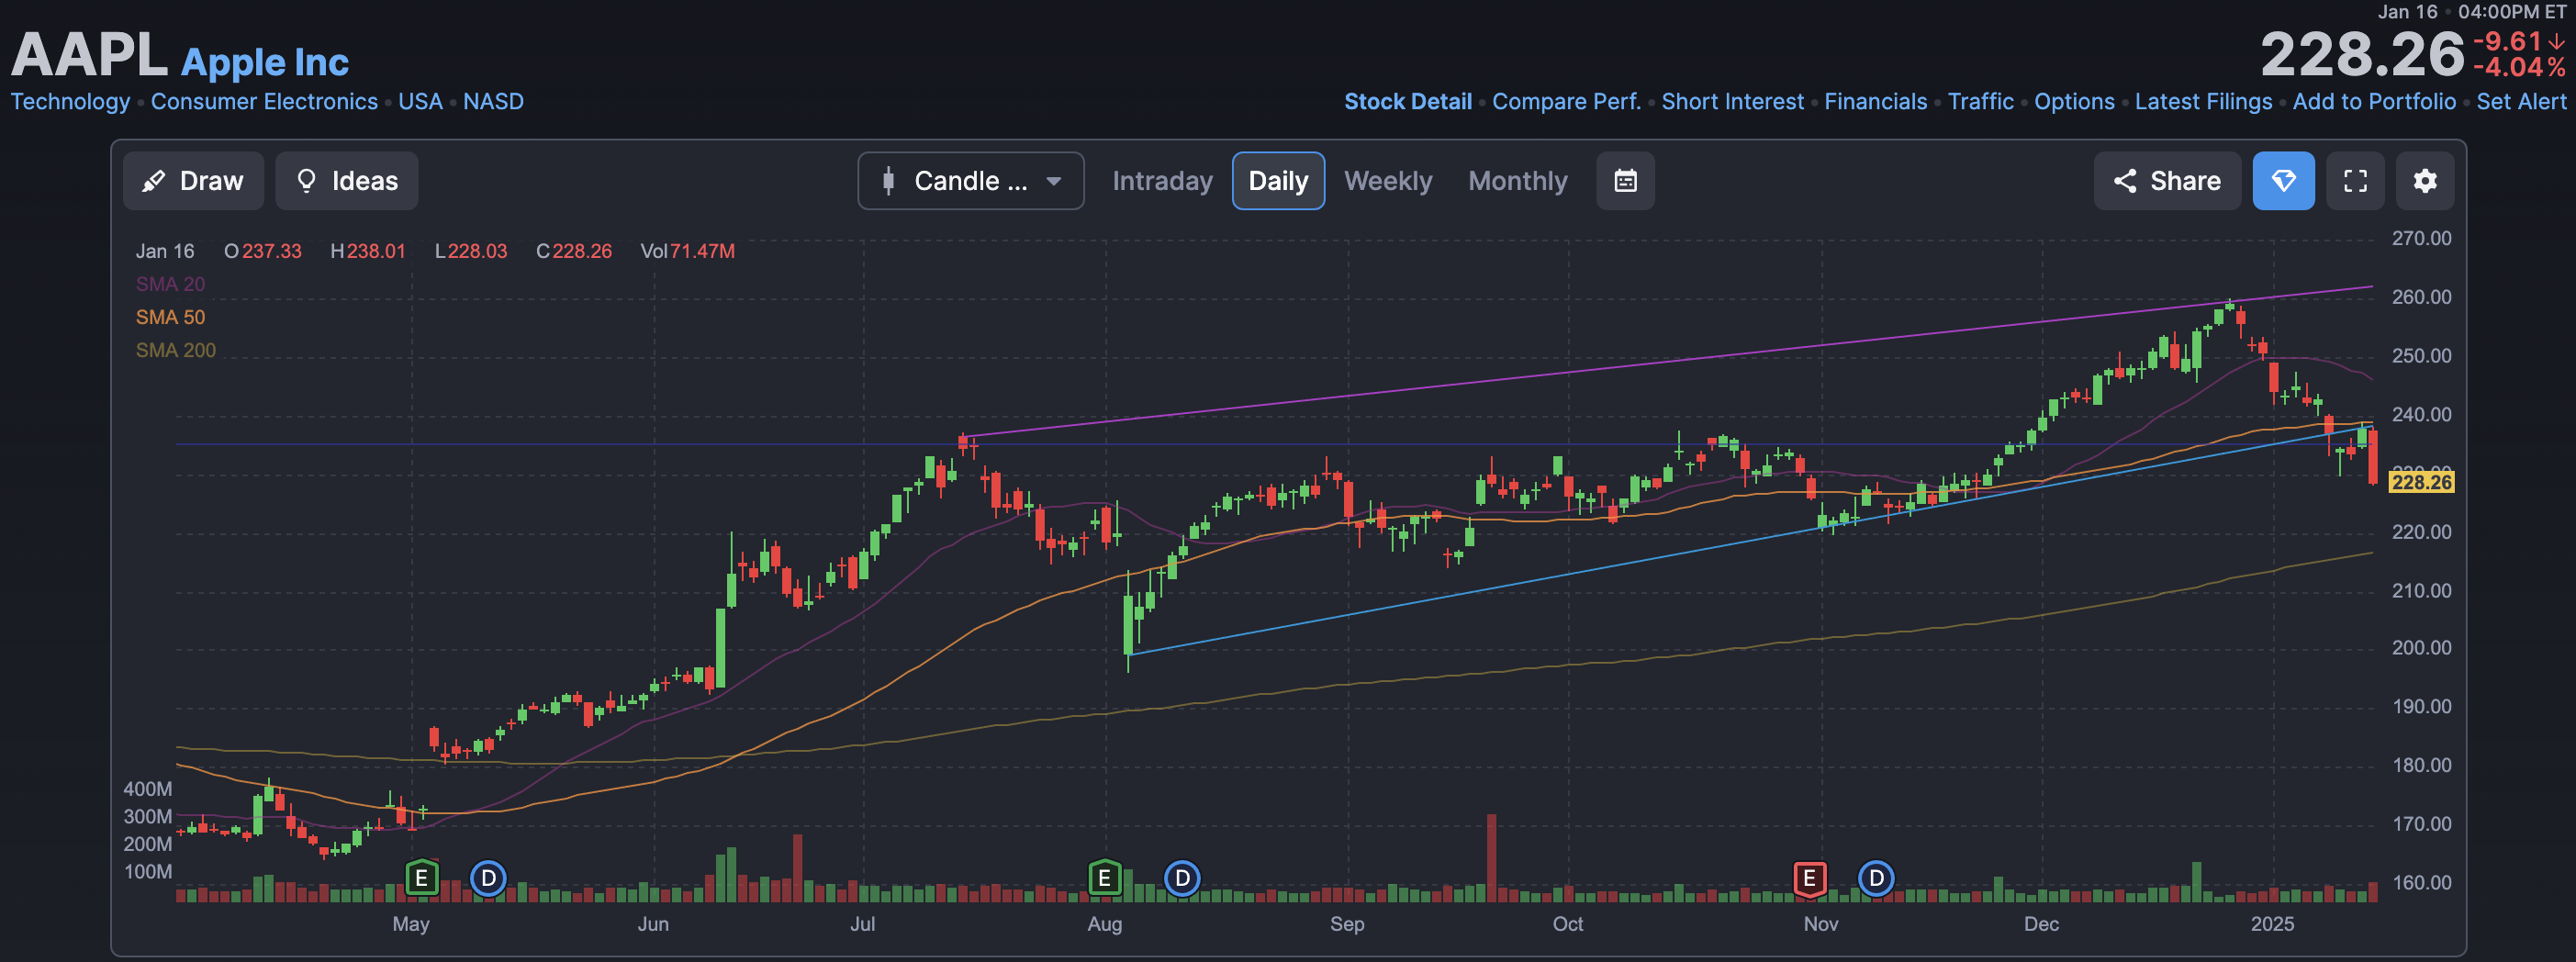This screenshot has height=962, width=2576.
Task: Toggle the SMA 20 indicator label
Action: point(170,284)
